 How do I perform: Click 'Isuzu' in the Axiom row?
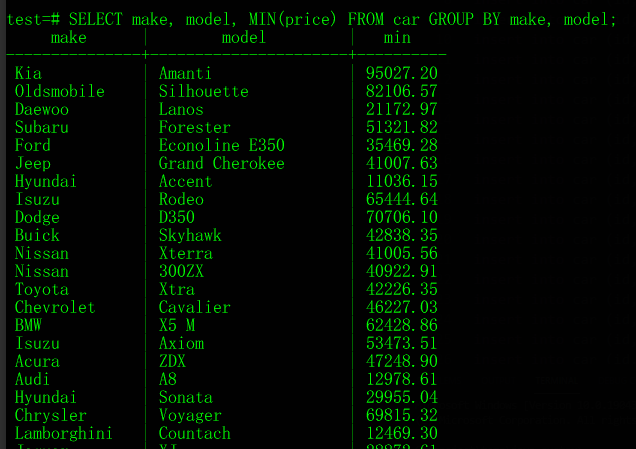coord(37,343)
